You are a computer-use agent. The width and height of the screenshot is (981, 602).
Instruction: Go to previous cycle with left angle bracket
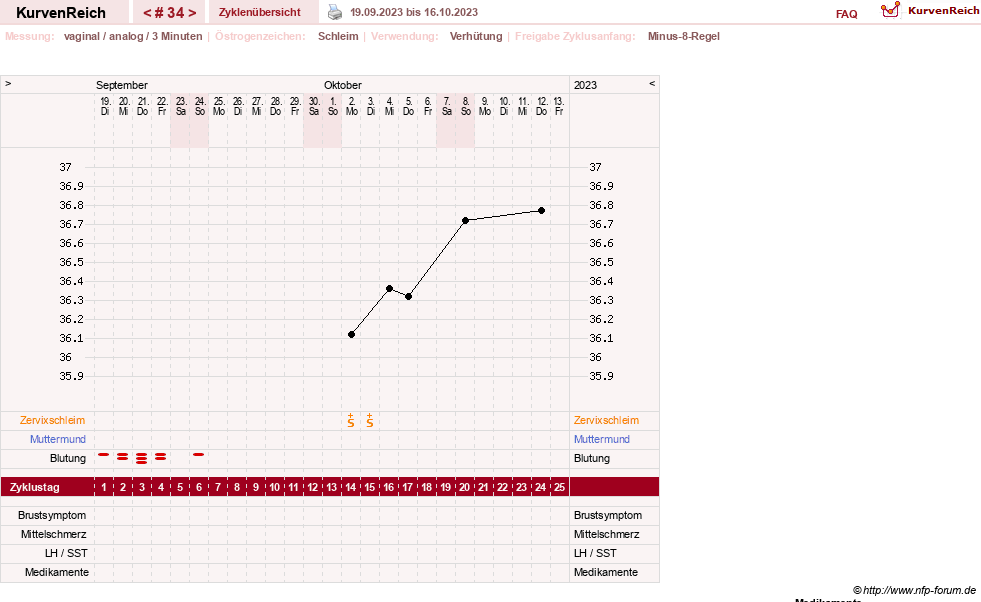coord(147,13)
